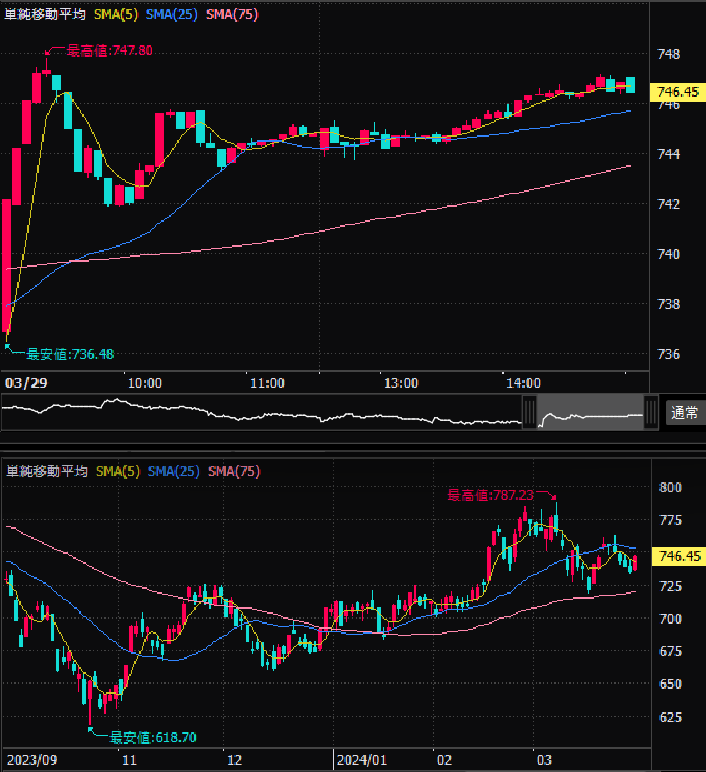
Task: Click the 12 month axis label
Action: click(x=234, y=760)
